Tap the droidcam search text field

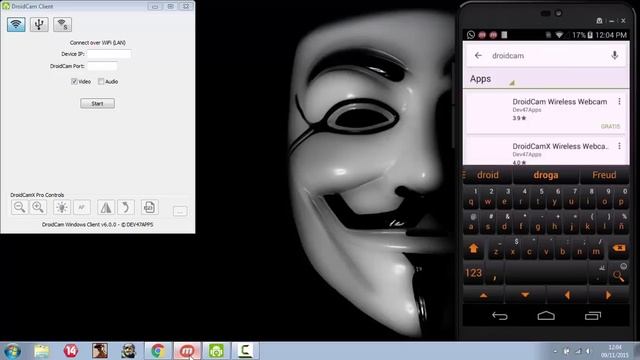coord(547,56)
